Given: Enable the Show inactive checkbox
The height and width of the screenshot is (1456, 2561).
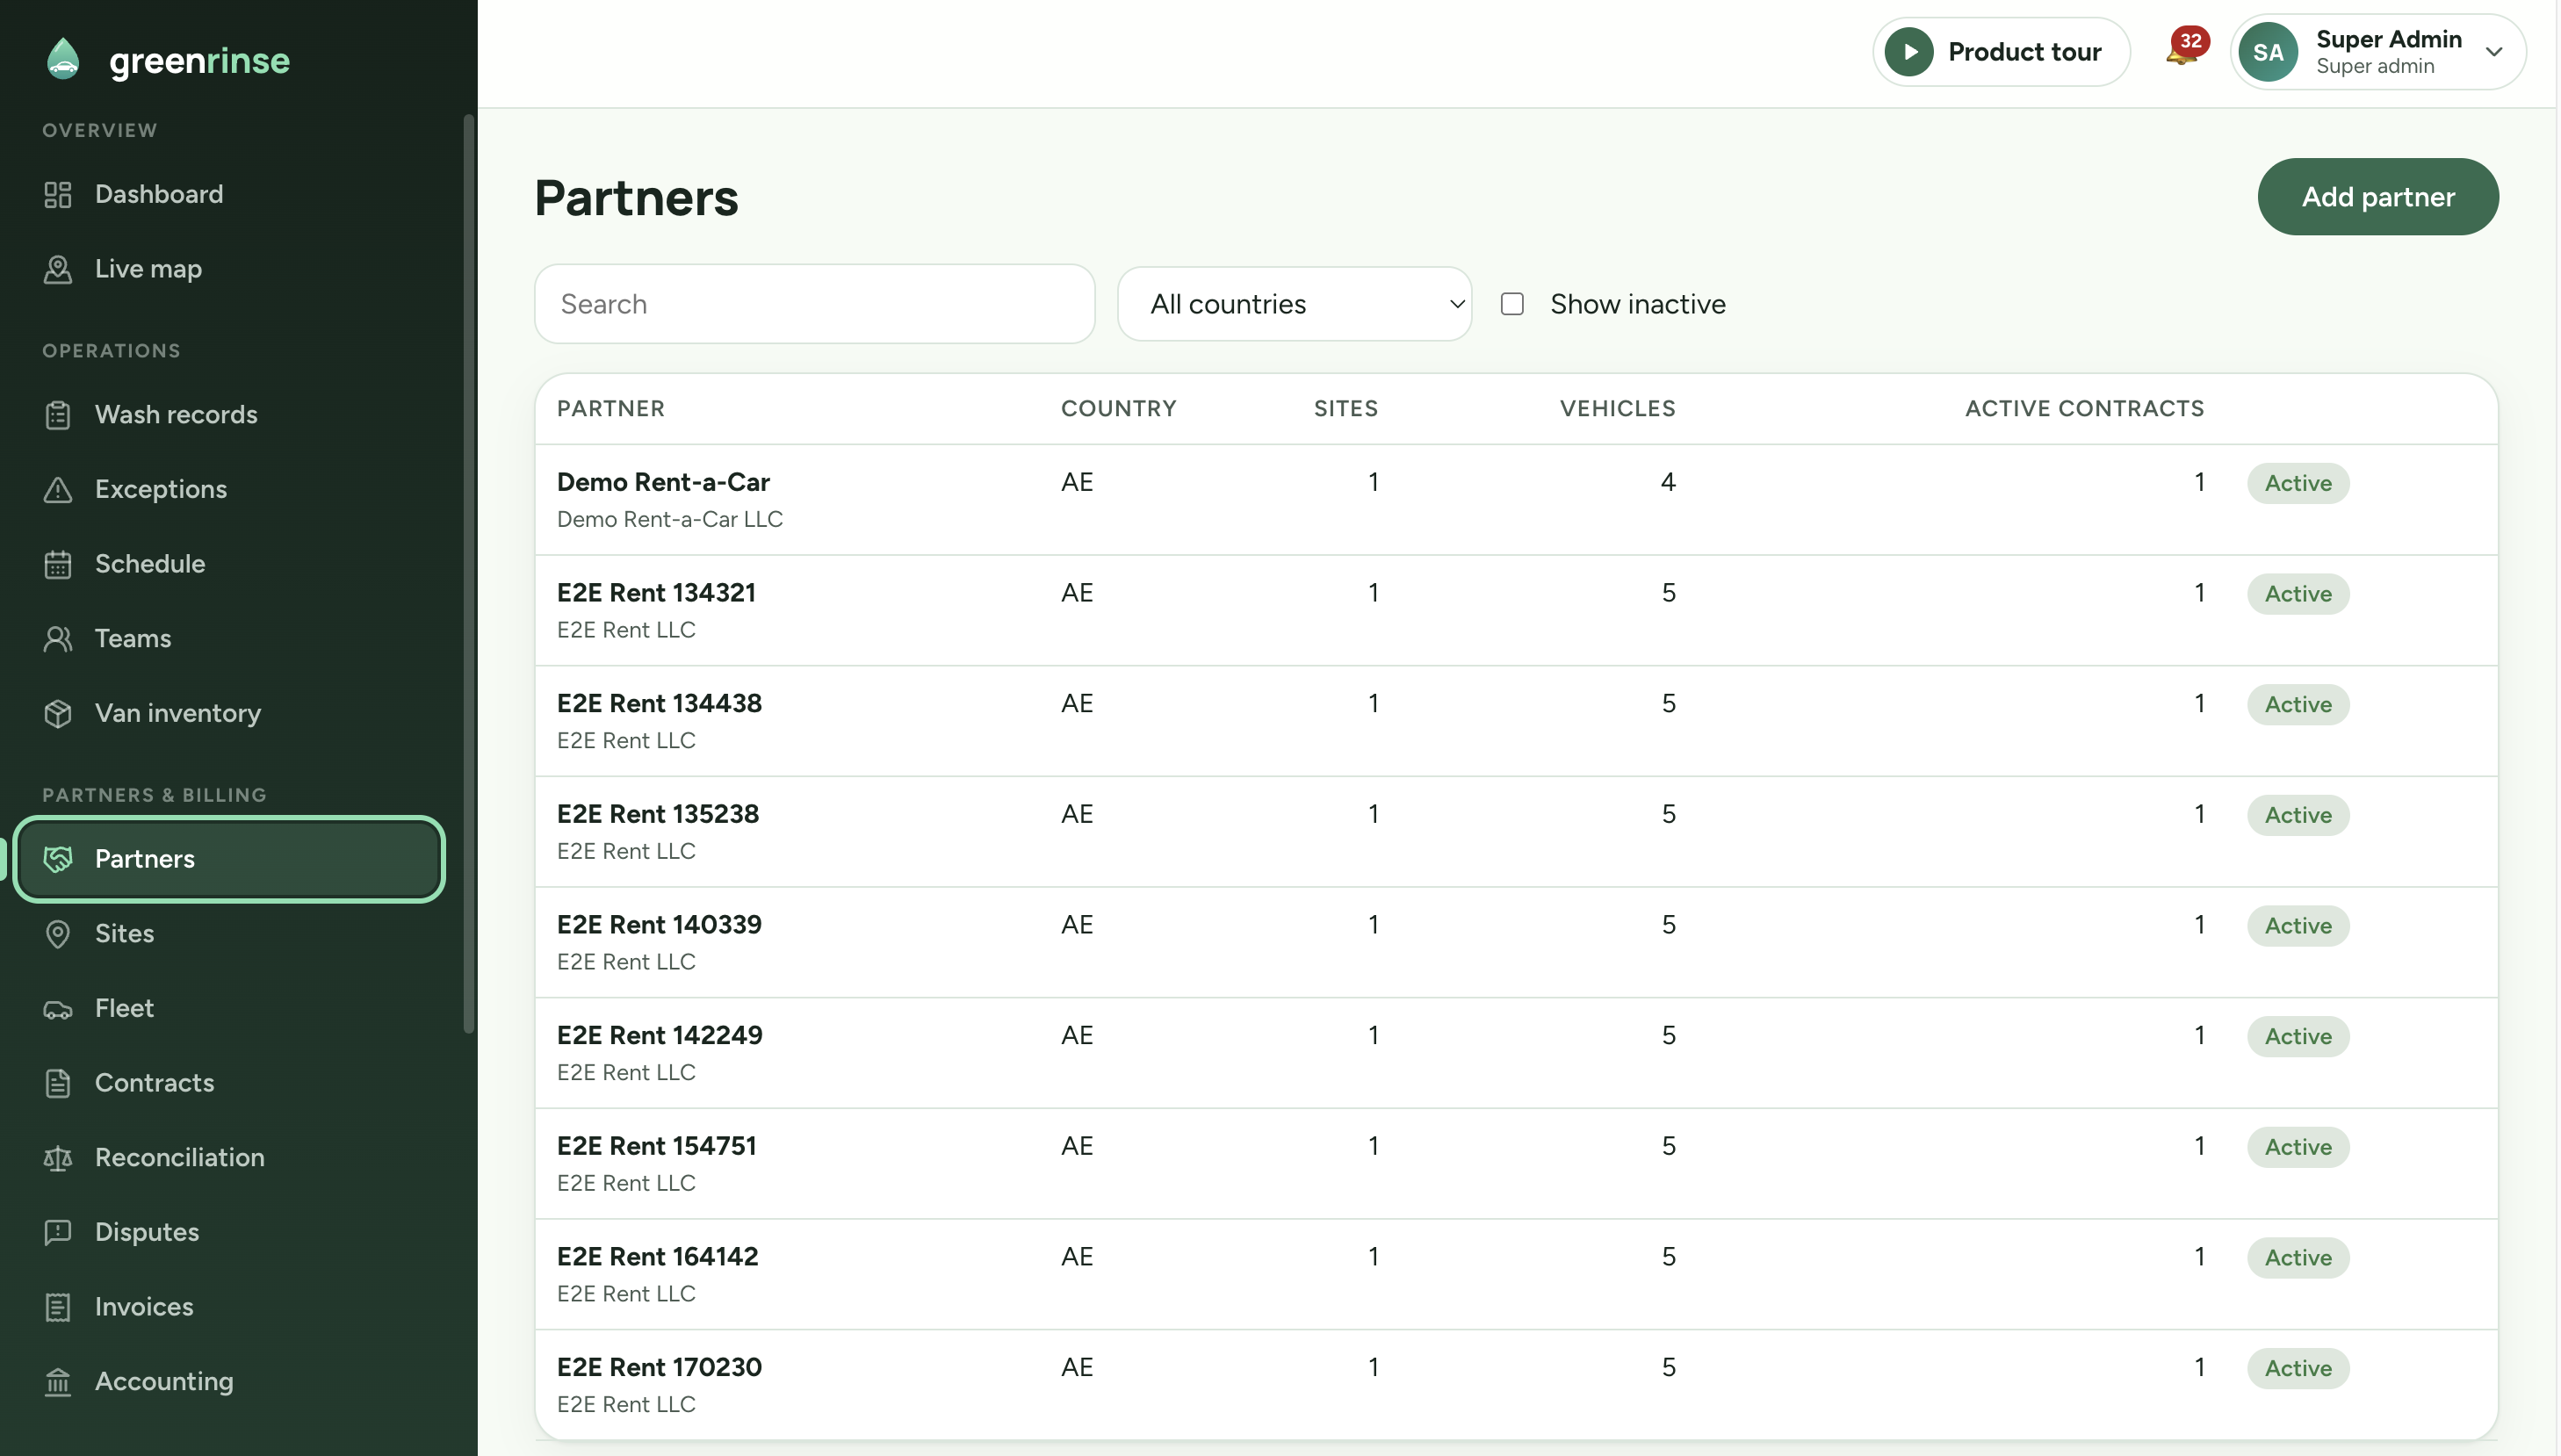Looking at the screenshot, I should pos(1512,303).
